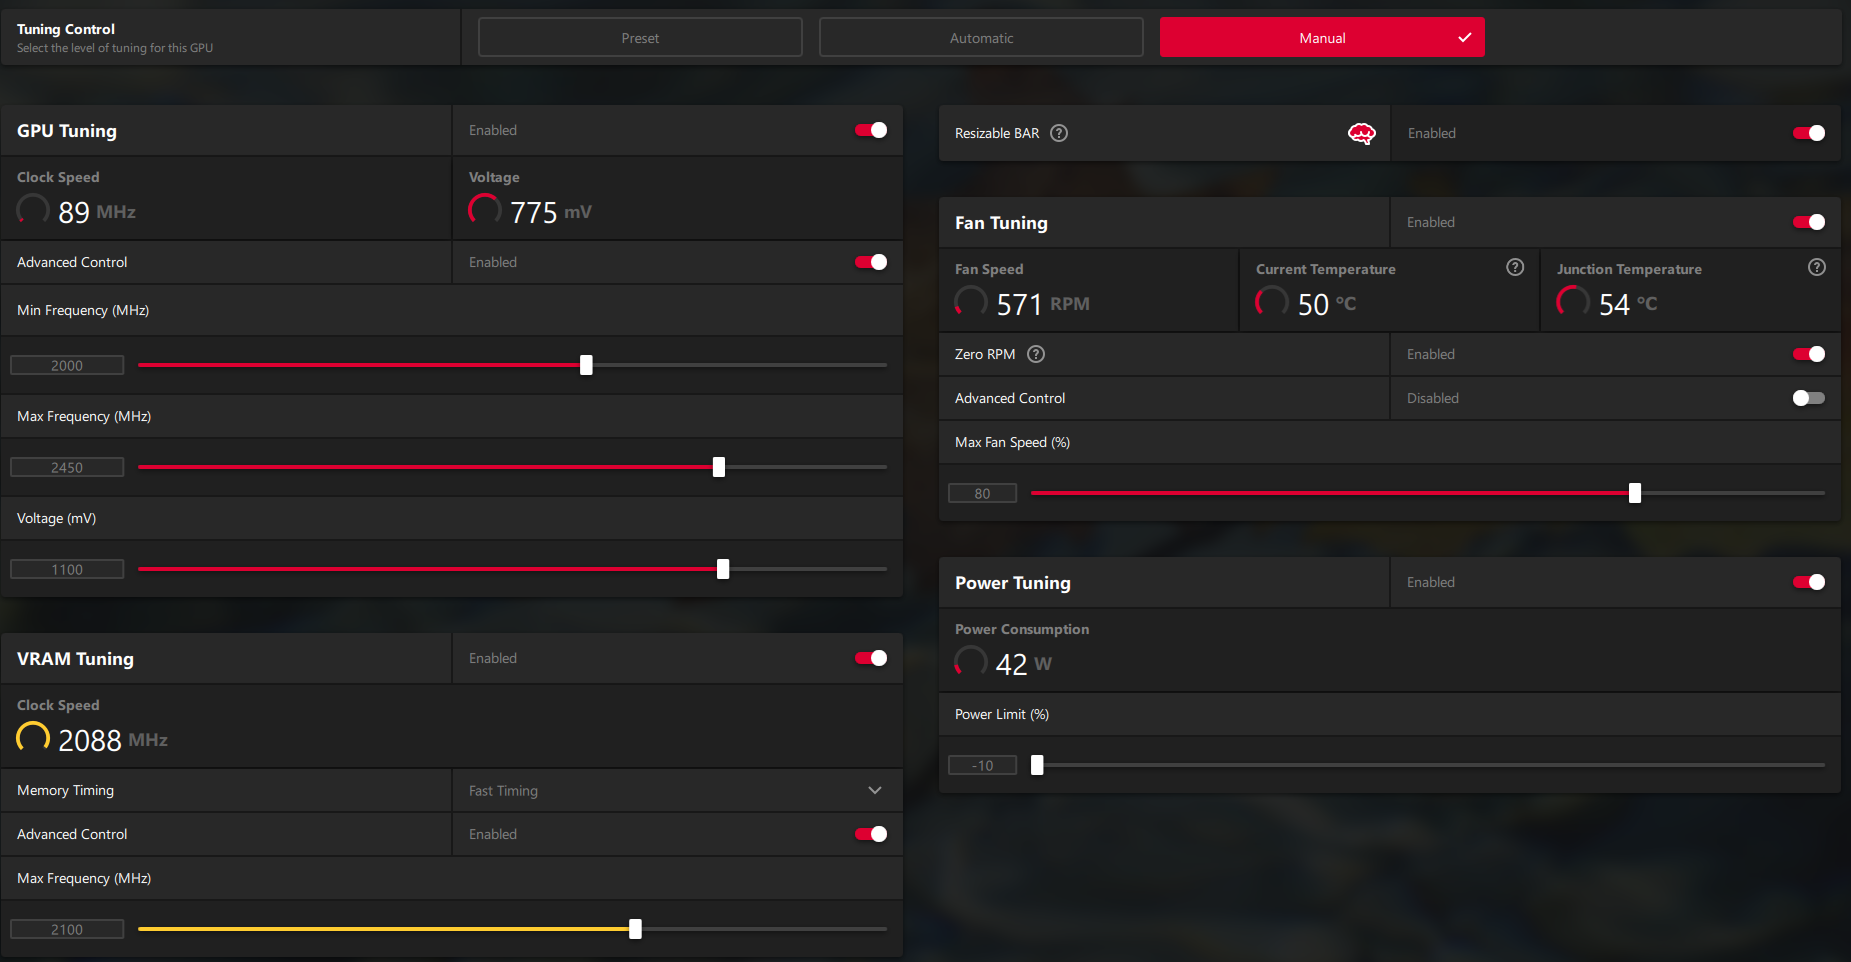The image size is (1851, 962).
Task: Click the Min Frequency value field 2000
Action: click(x=67, y=365)
